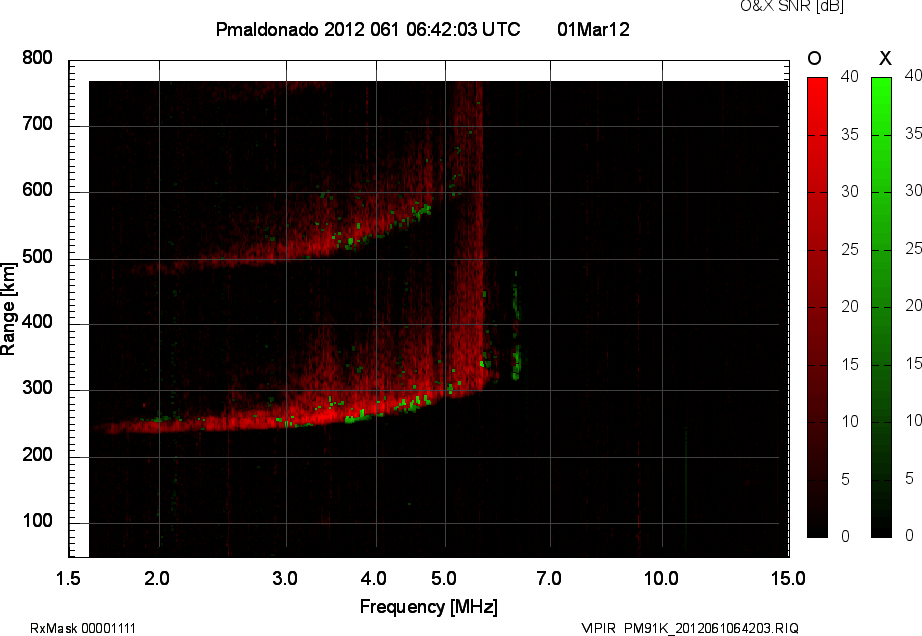Click the 800 tick on the range axis
Screen dimensions: 922x636
(38, 58)
